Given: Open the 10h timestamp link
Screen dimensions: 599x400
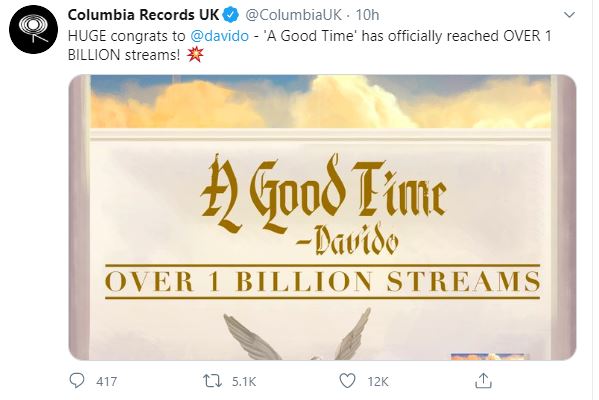Looking at the screenshot, I should point(367,15).
